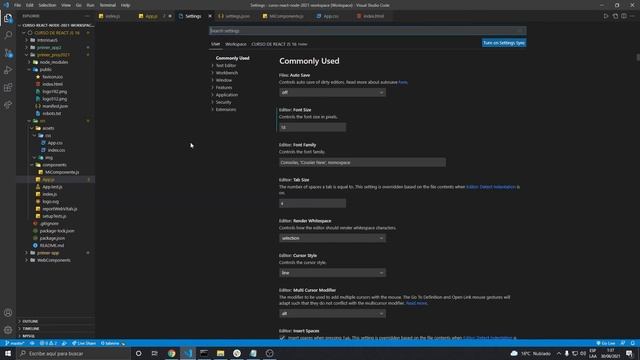Open the Selection menu

(47, 5)
